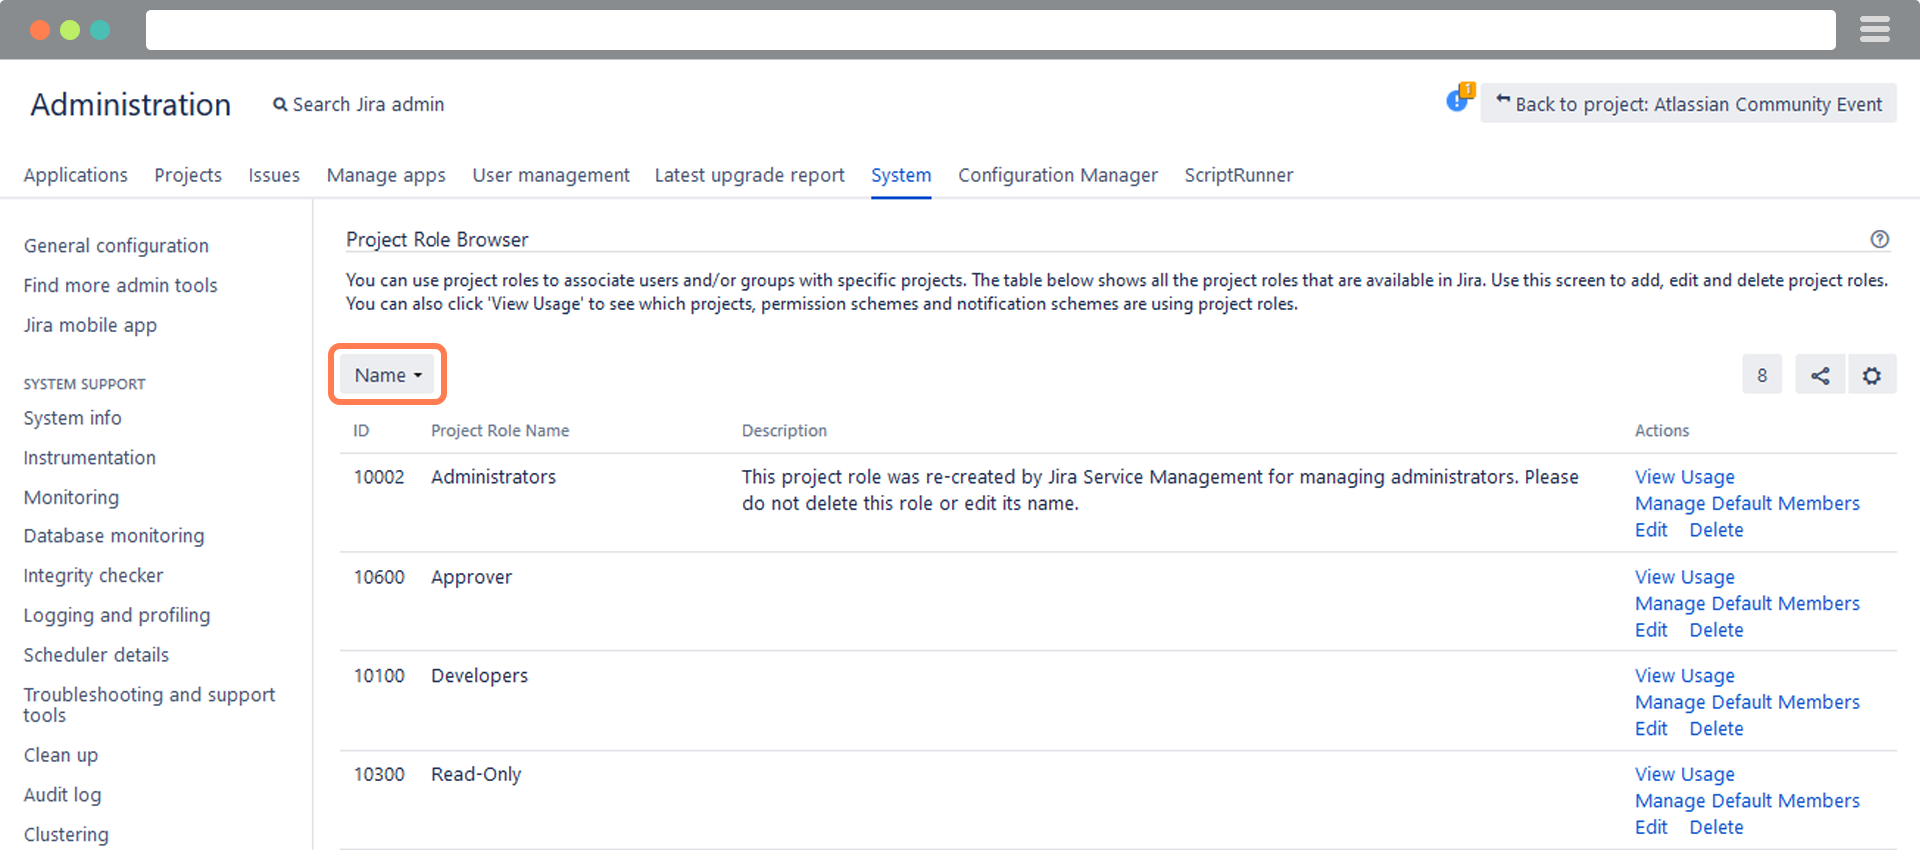Click the help question mark icon

click(x=1879, y=239)
